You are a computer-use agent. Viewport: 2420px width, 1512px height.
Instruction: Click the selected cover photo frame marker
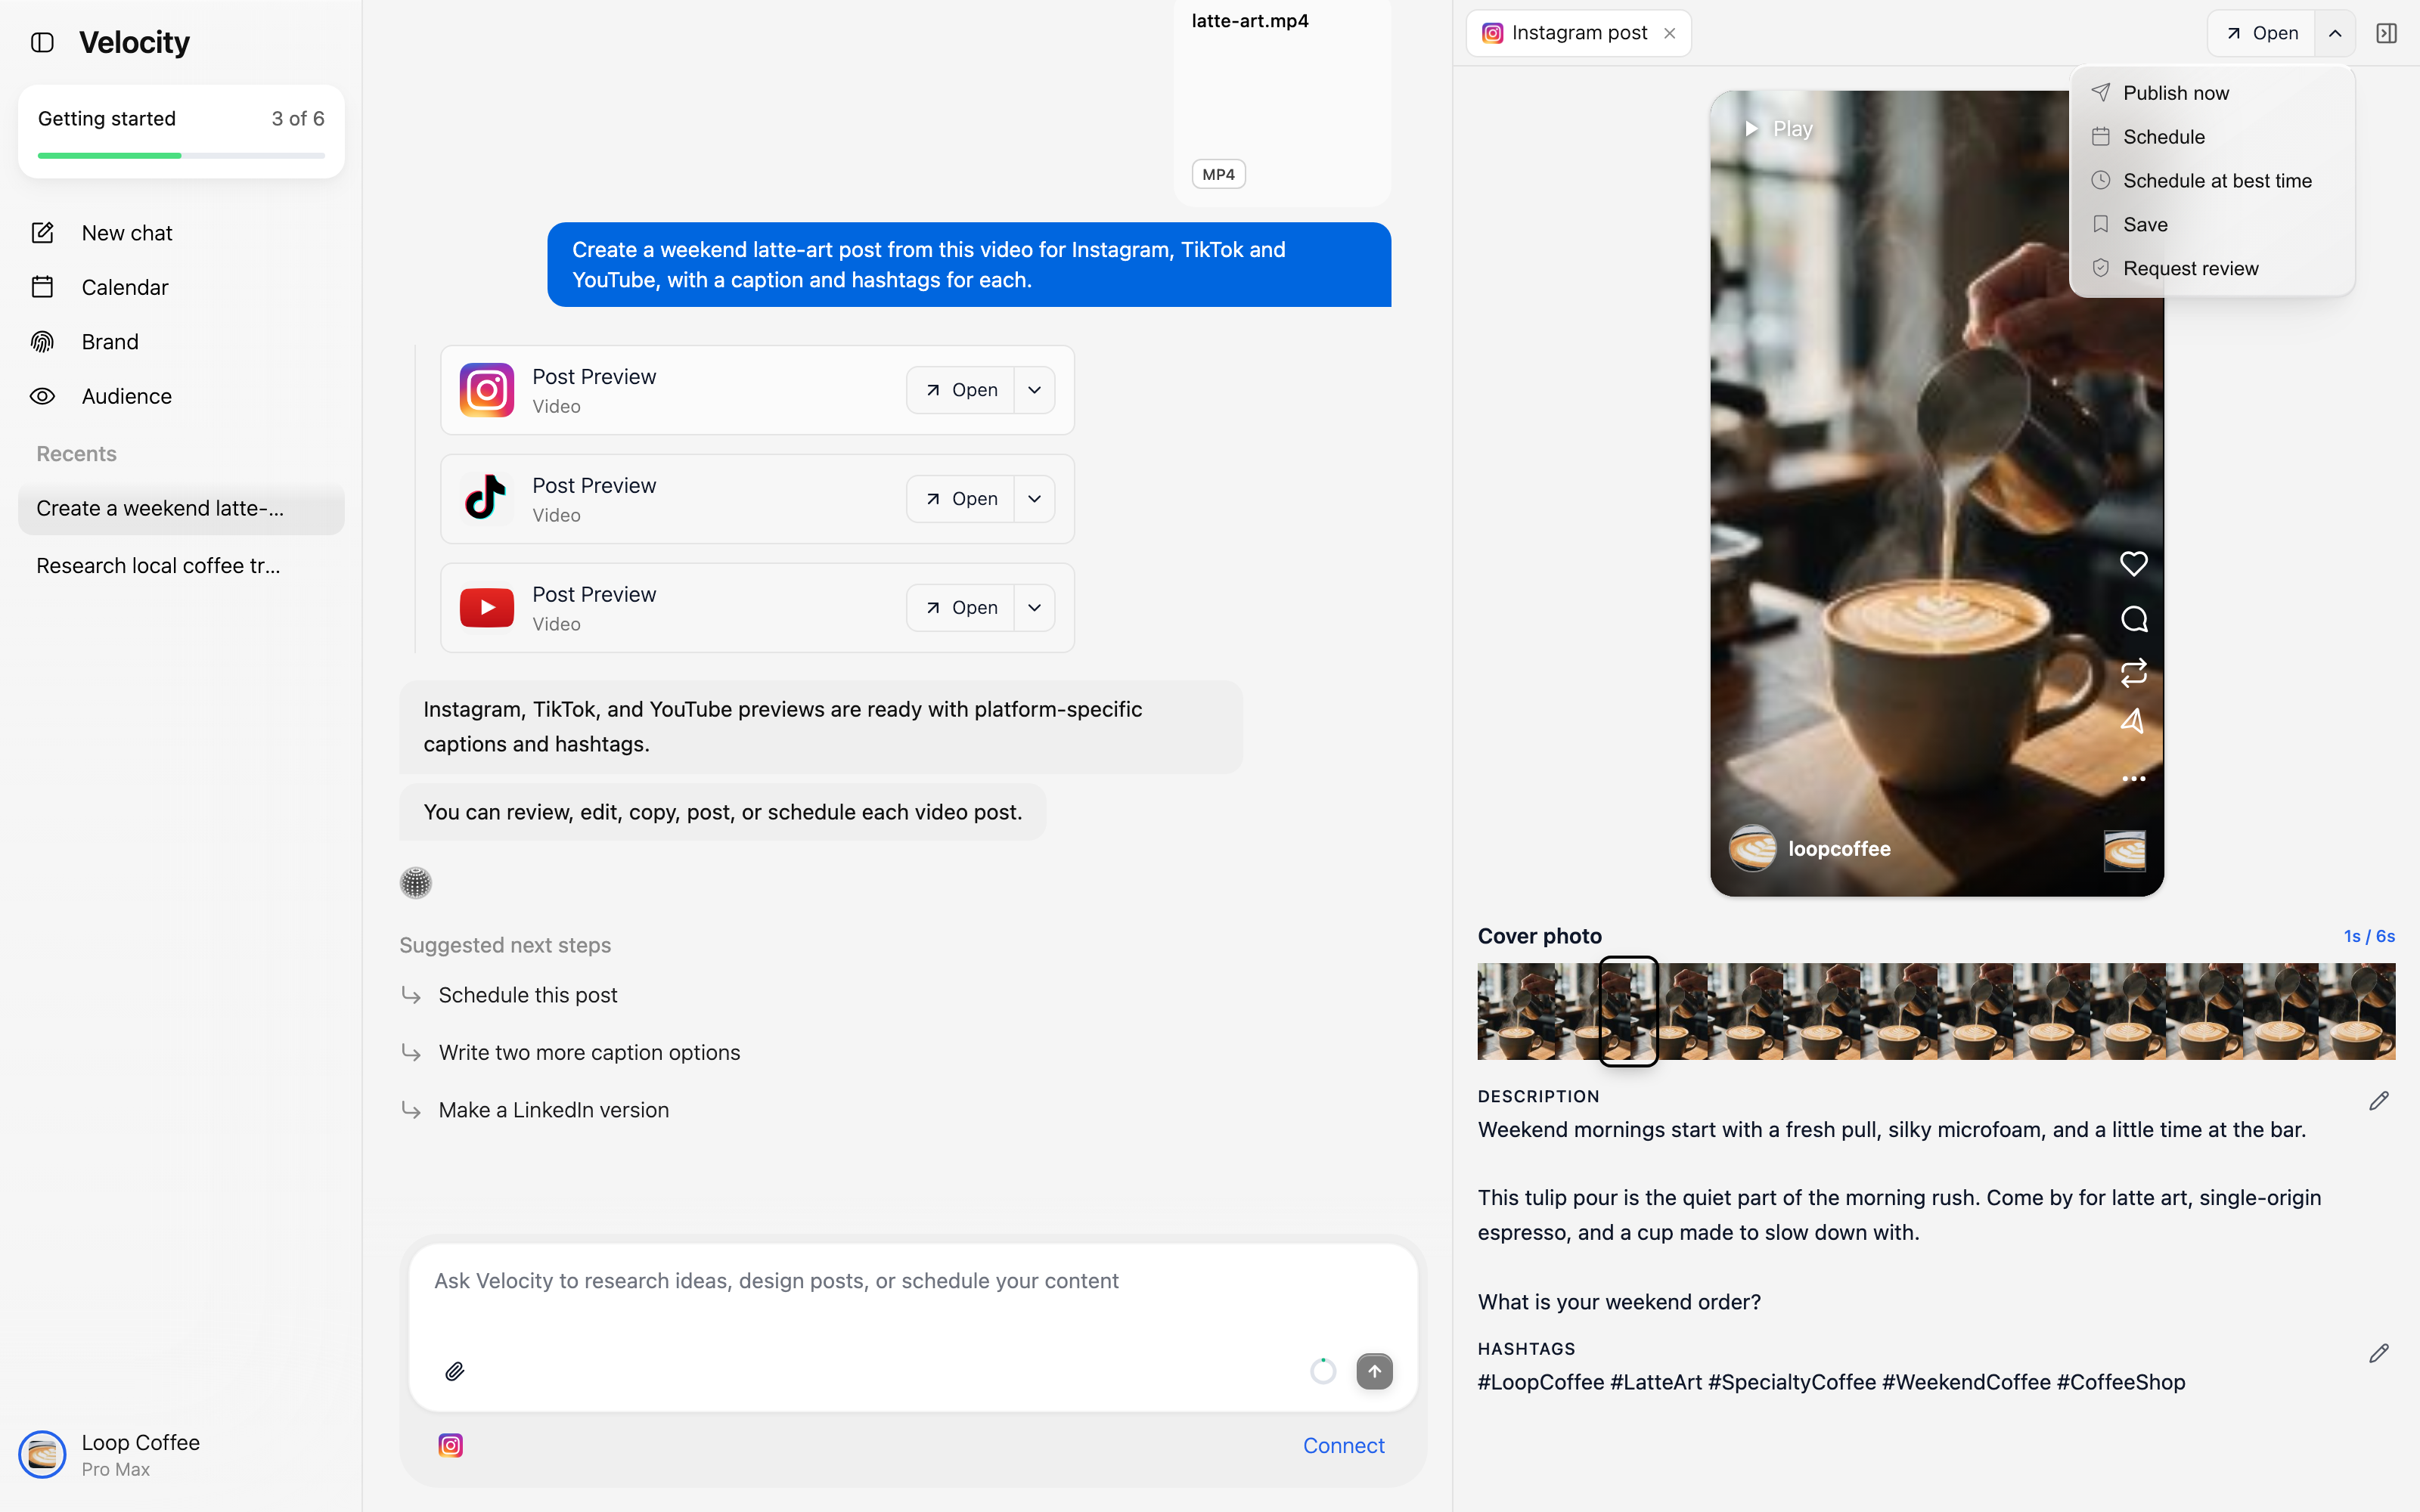[x=1628, y=1011]
